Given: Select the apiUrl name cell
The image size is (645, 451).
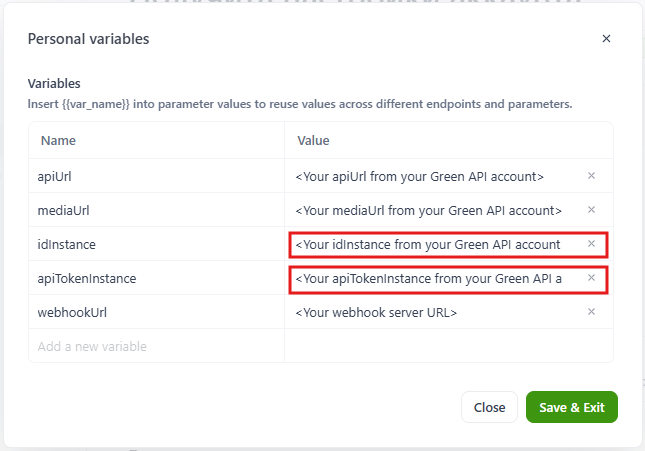Looking at the screenshot, I should 156,176.
